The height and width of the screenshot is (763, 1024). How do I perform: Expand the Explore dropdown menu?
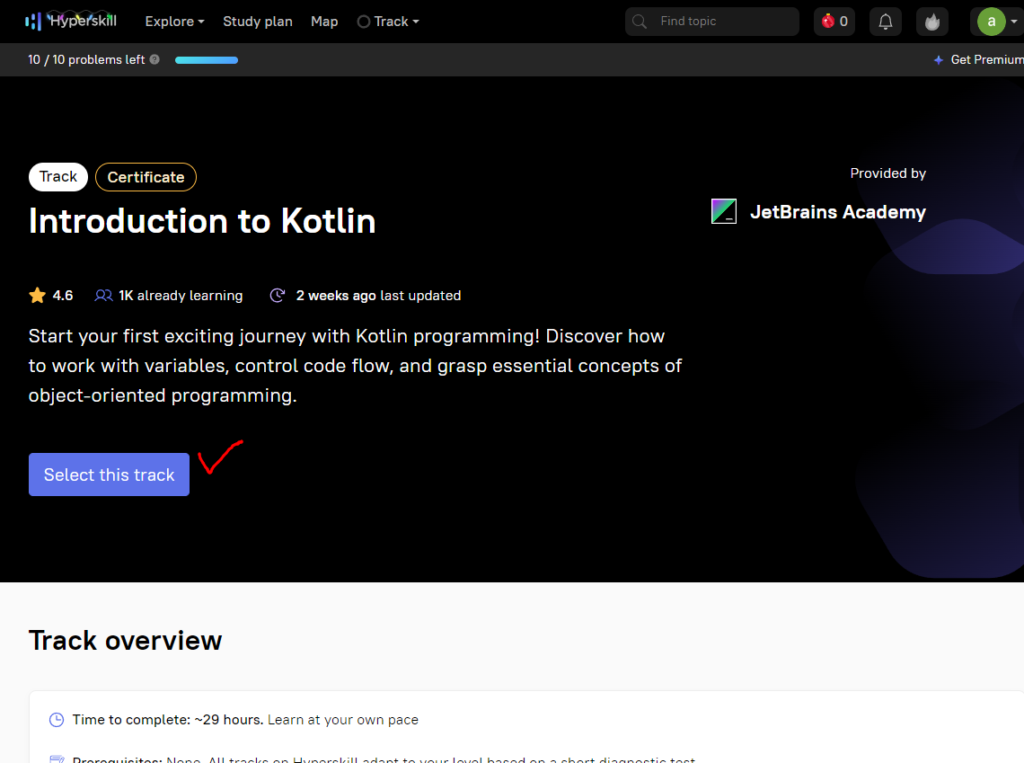coord(174,22)
